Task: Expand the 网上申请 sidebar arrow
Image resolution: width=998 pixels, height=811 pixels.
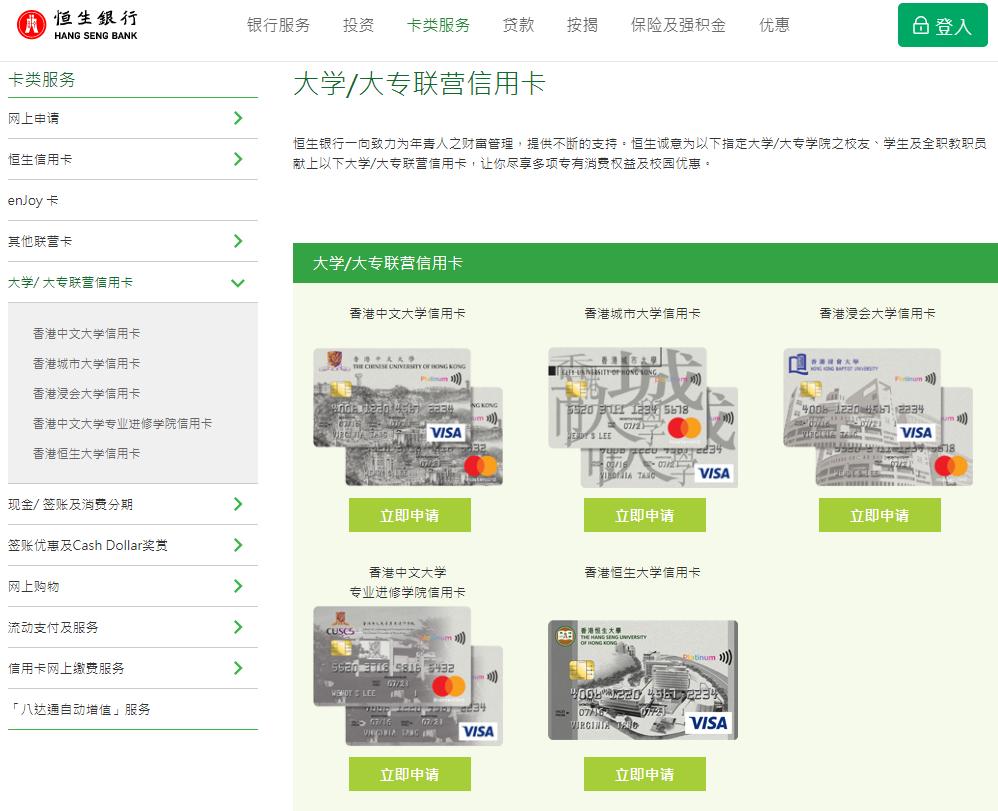Action: click(238, 118)
